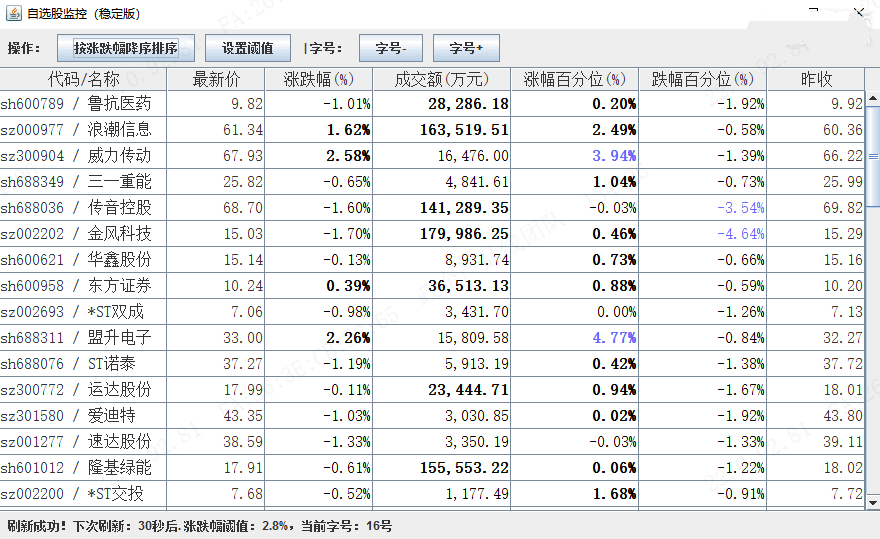Screen dimensions: 880x539
Task: Open the 设置阈值 threshold dialog
Action: click(247, 48)
